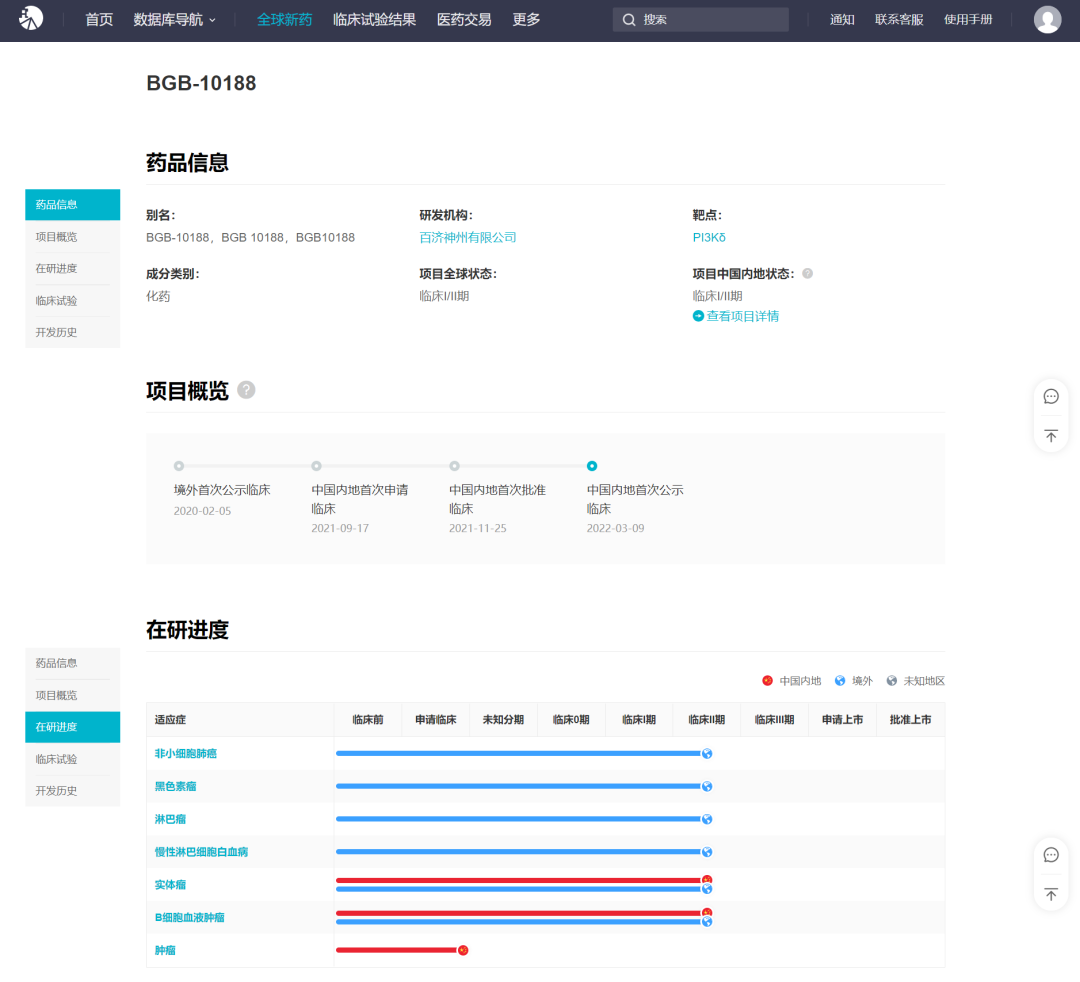The height and width of the screenshot is (982, 1080).
Task: Open 淋巴瘤 indication link
Action: 170,819
